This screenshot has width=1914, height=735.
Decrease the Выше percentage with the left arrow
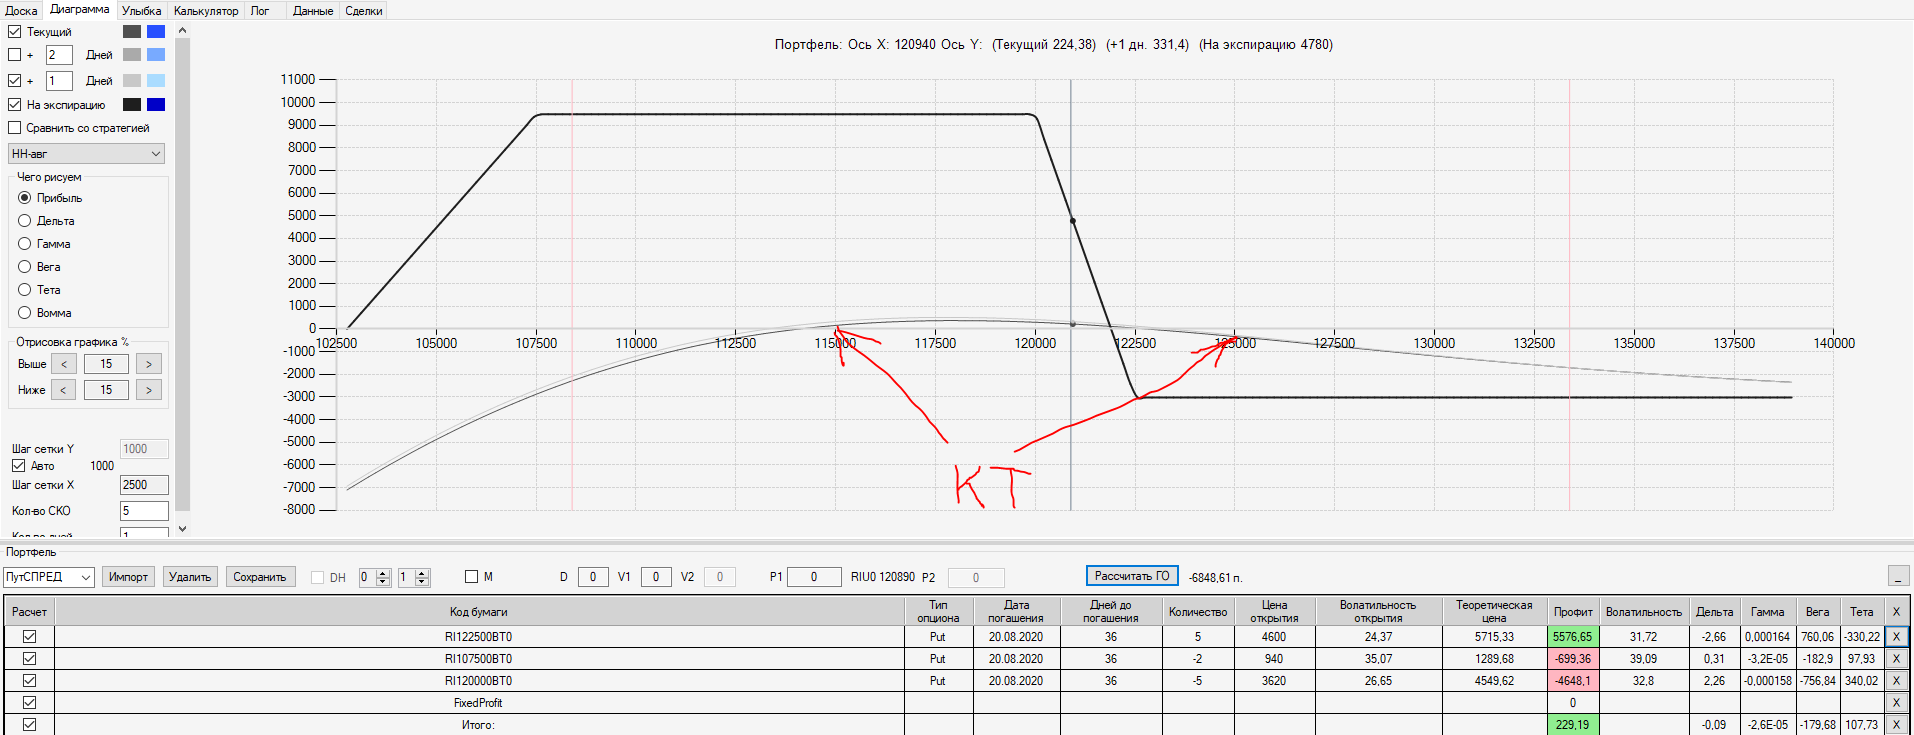click(x=63, y=364)
